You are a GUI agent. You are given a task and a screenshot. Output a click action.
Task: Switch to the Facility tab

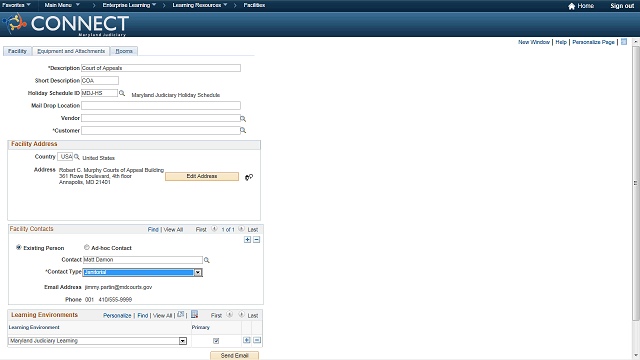point(17,51)
